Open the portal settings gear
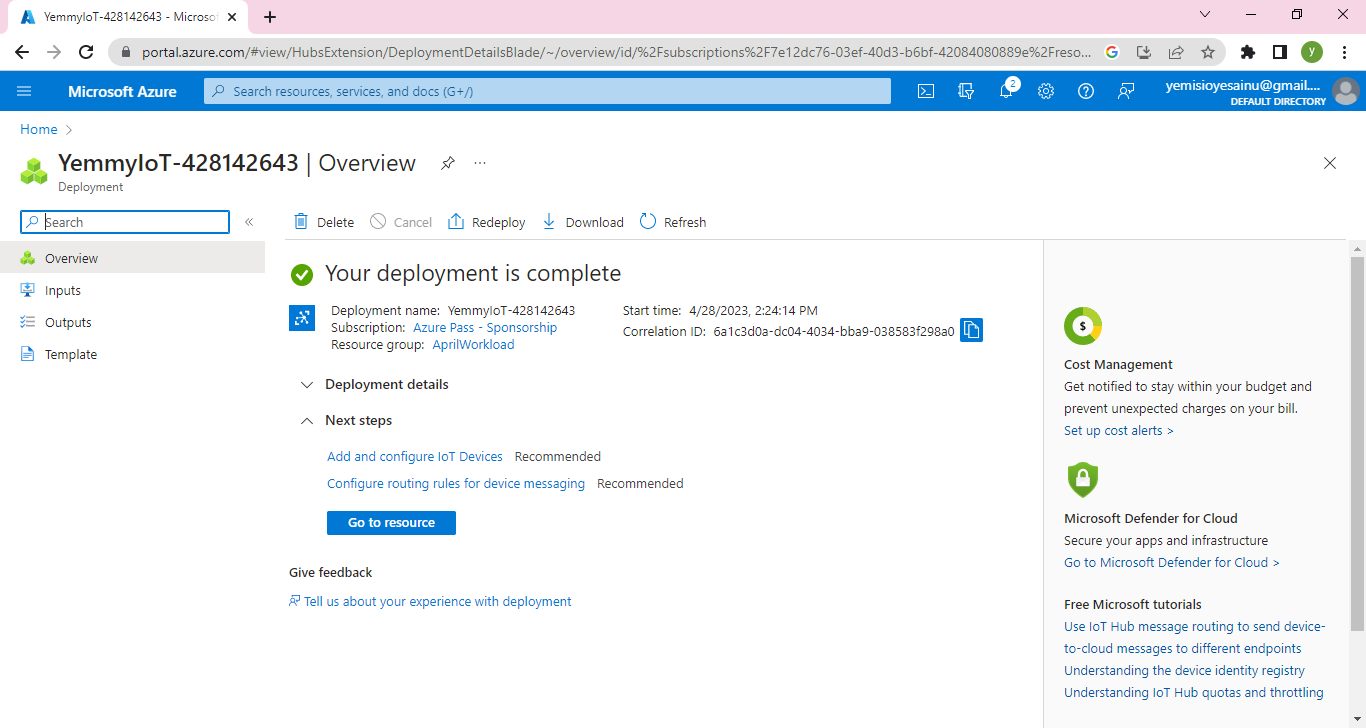Image resolution: width=1366 pixels, height=728 pixels. 1046,91
